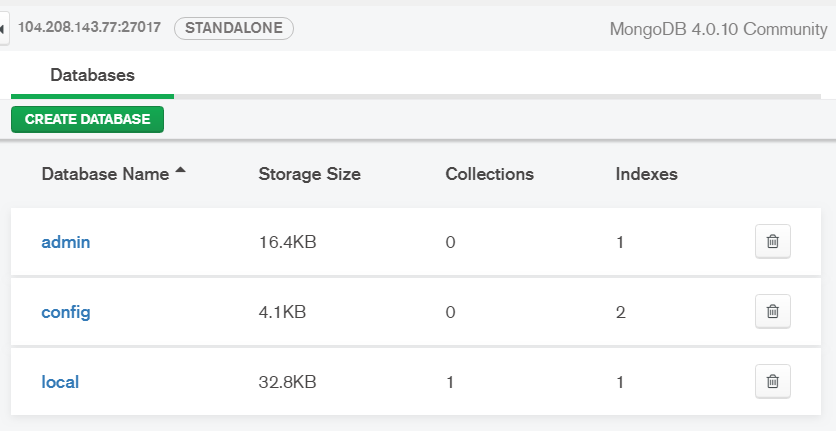Delete the admin database with trash icon
The height and width of the screenshot is (431, 836).
772,242
